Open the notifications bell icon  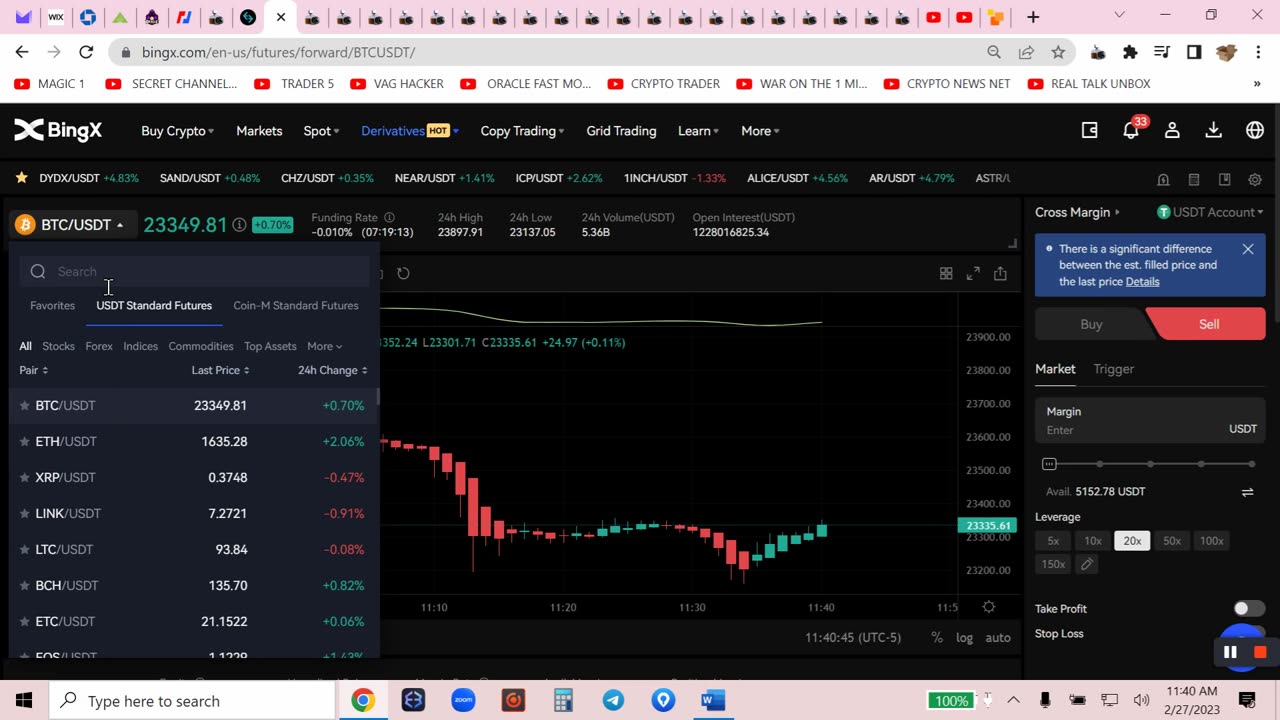(1130, 130)
